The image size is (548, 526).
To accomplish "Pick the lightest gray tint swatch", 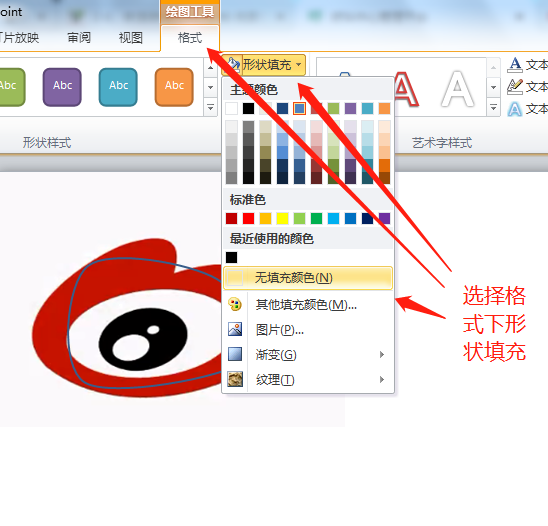I will click(x=231, y=127).
